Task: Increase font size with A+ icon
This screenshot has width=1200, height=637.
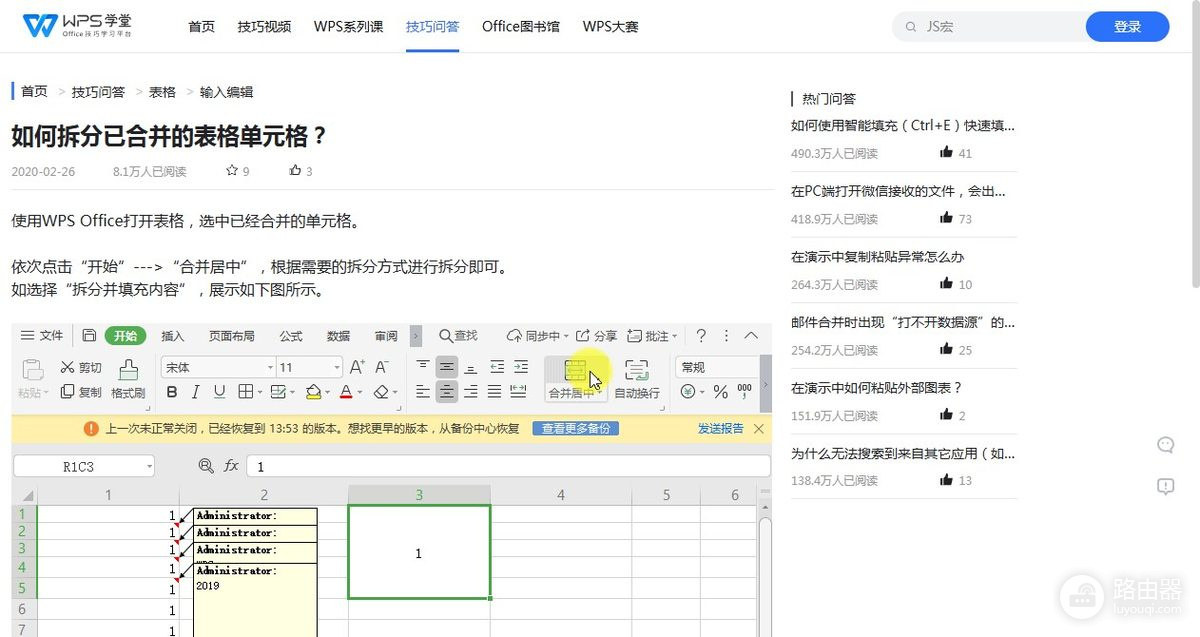Action: (357, 367)
